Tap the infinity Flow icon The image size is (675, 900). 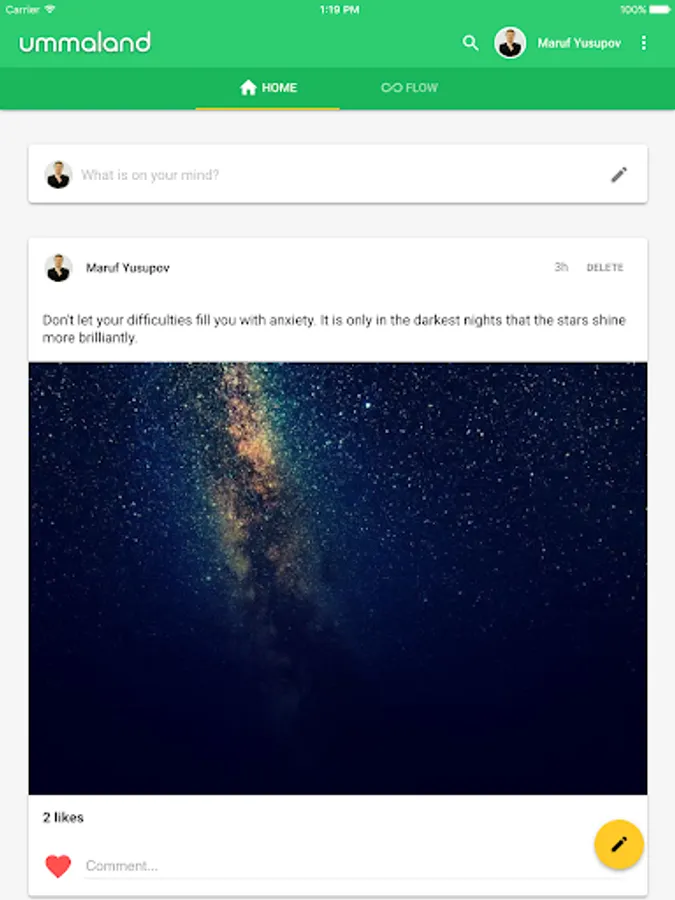coord(391,88)
